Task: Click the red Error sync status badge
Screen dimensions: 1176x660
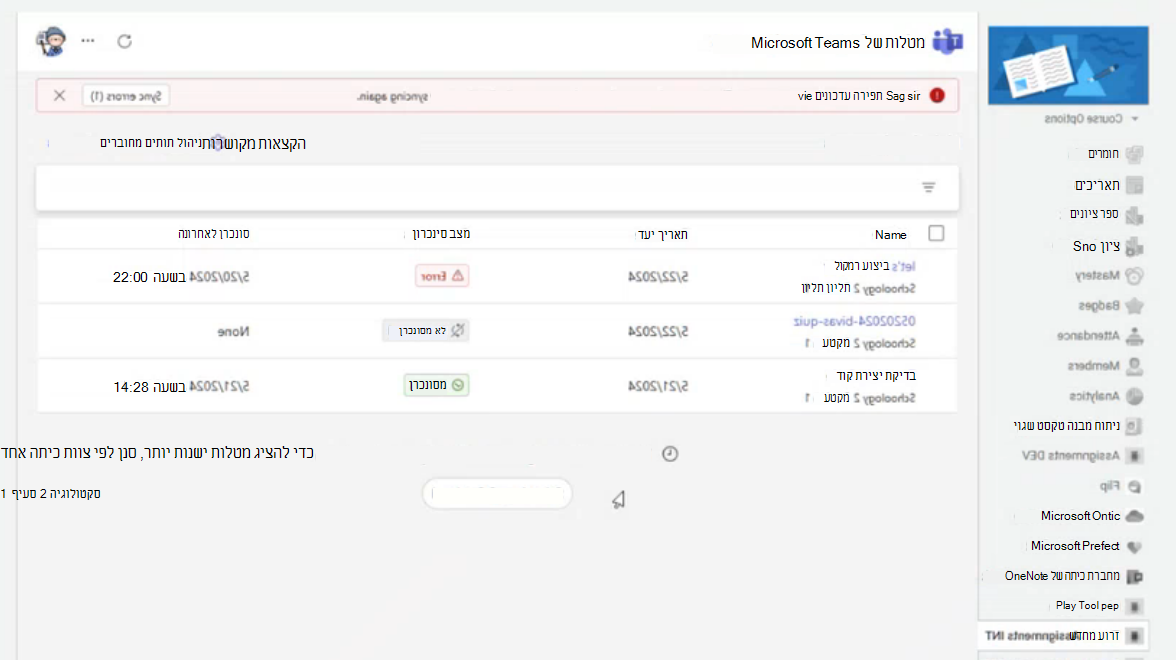Action: coord(442,276)
